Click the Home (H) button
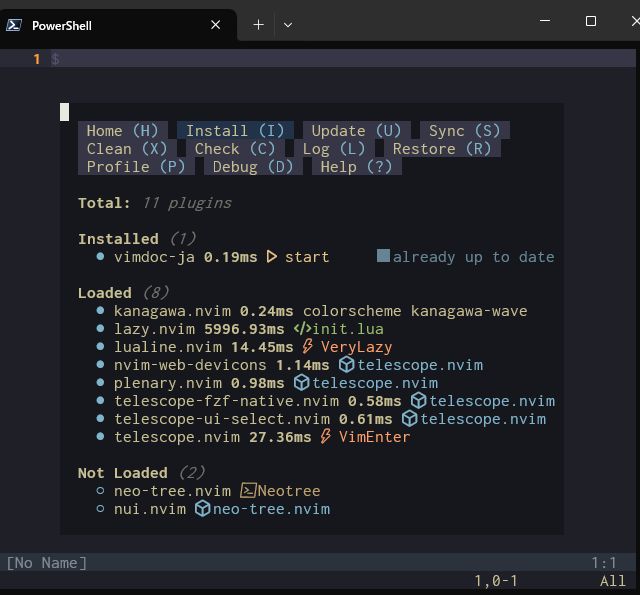Image resolution: width=640 pixels, height=595 pixels. (x=122, y=131)
